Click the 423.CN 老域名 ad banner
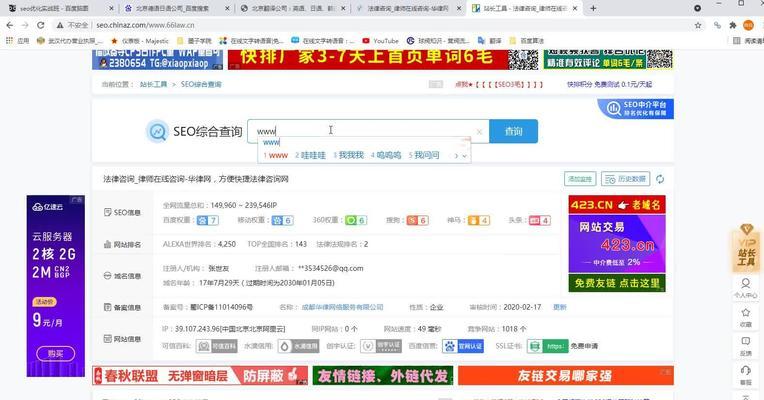The width and height of the screenshot is (764, 400). coord(617,205)
